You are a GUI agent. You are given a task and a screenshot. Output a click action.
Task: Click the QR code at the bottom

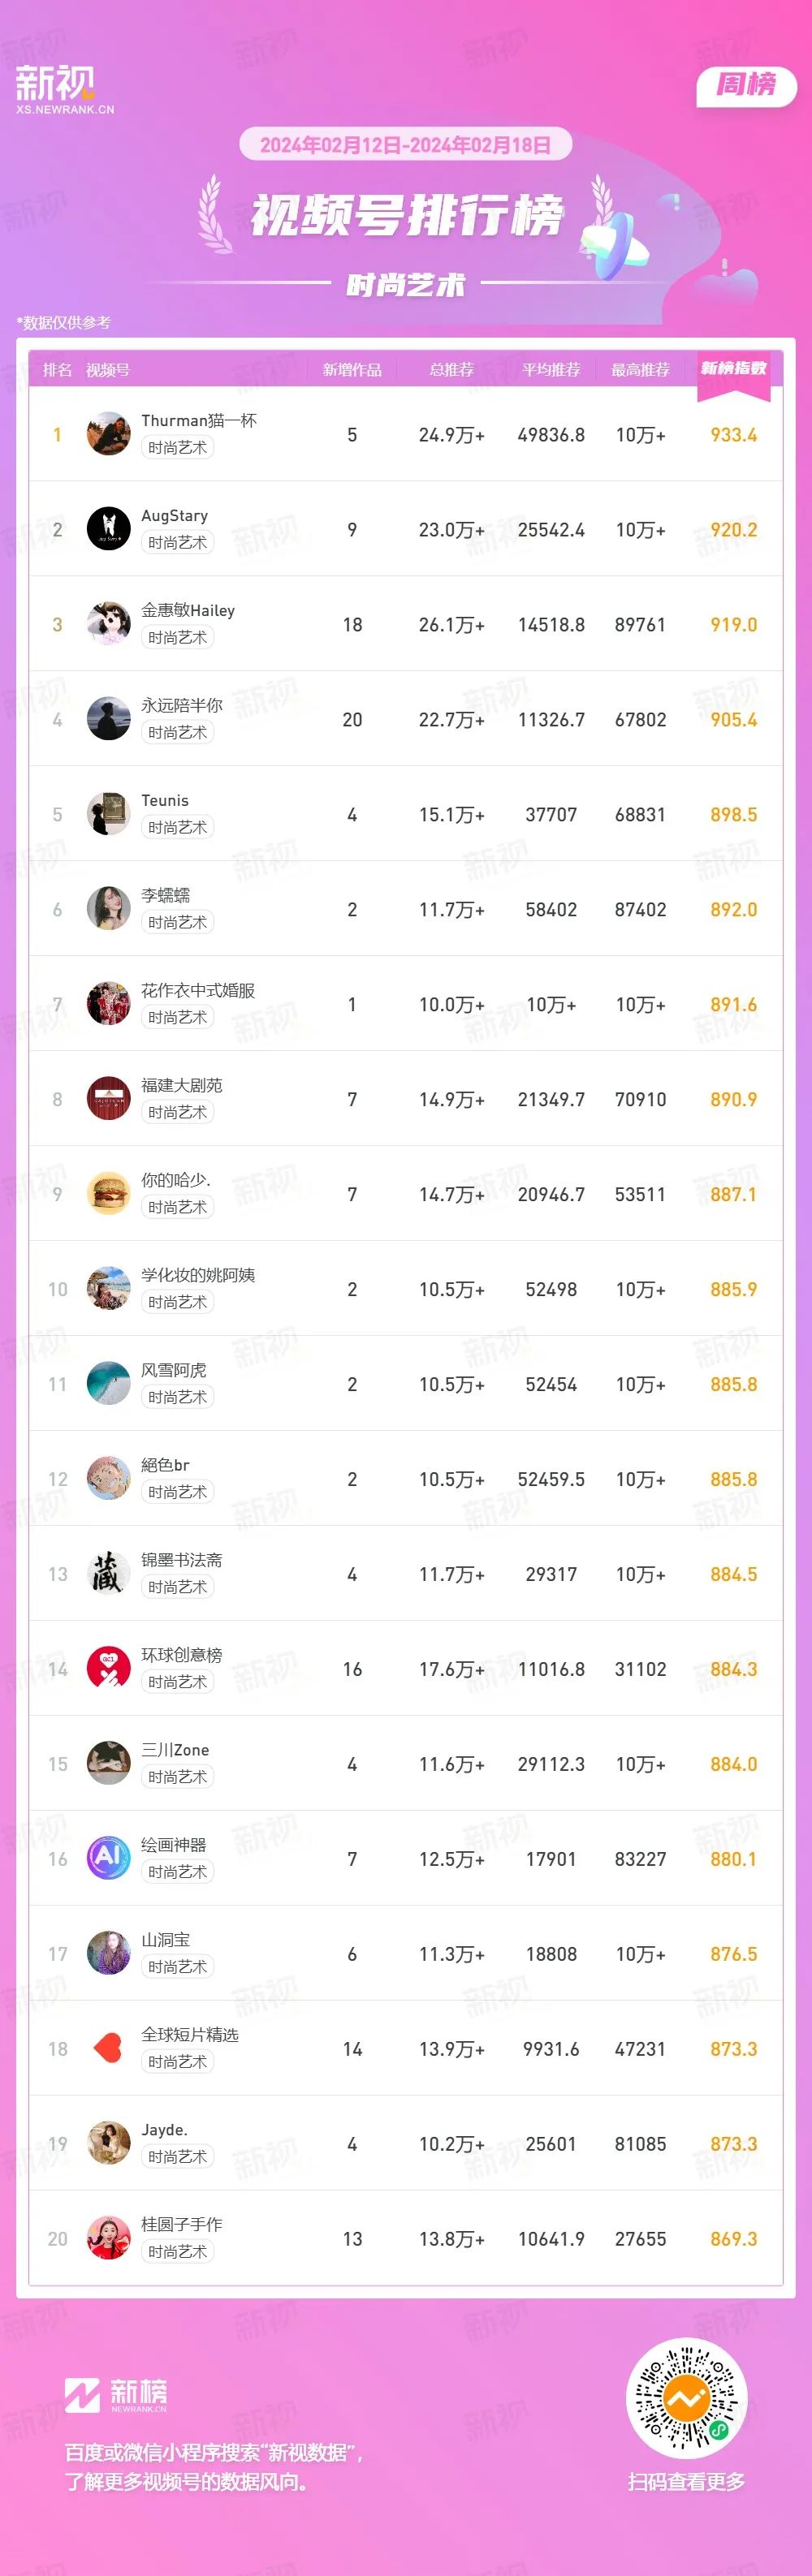pos(686,2398)
